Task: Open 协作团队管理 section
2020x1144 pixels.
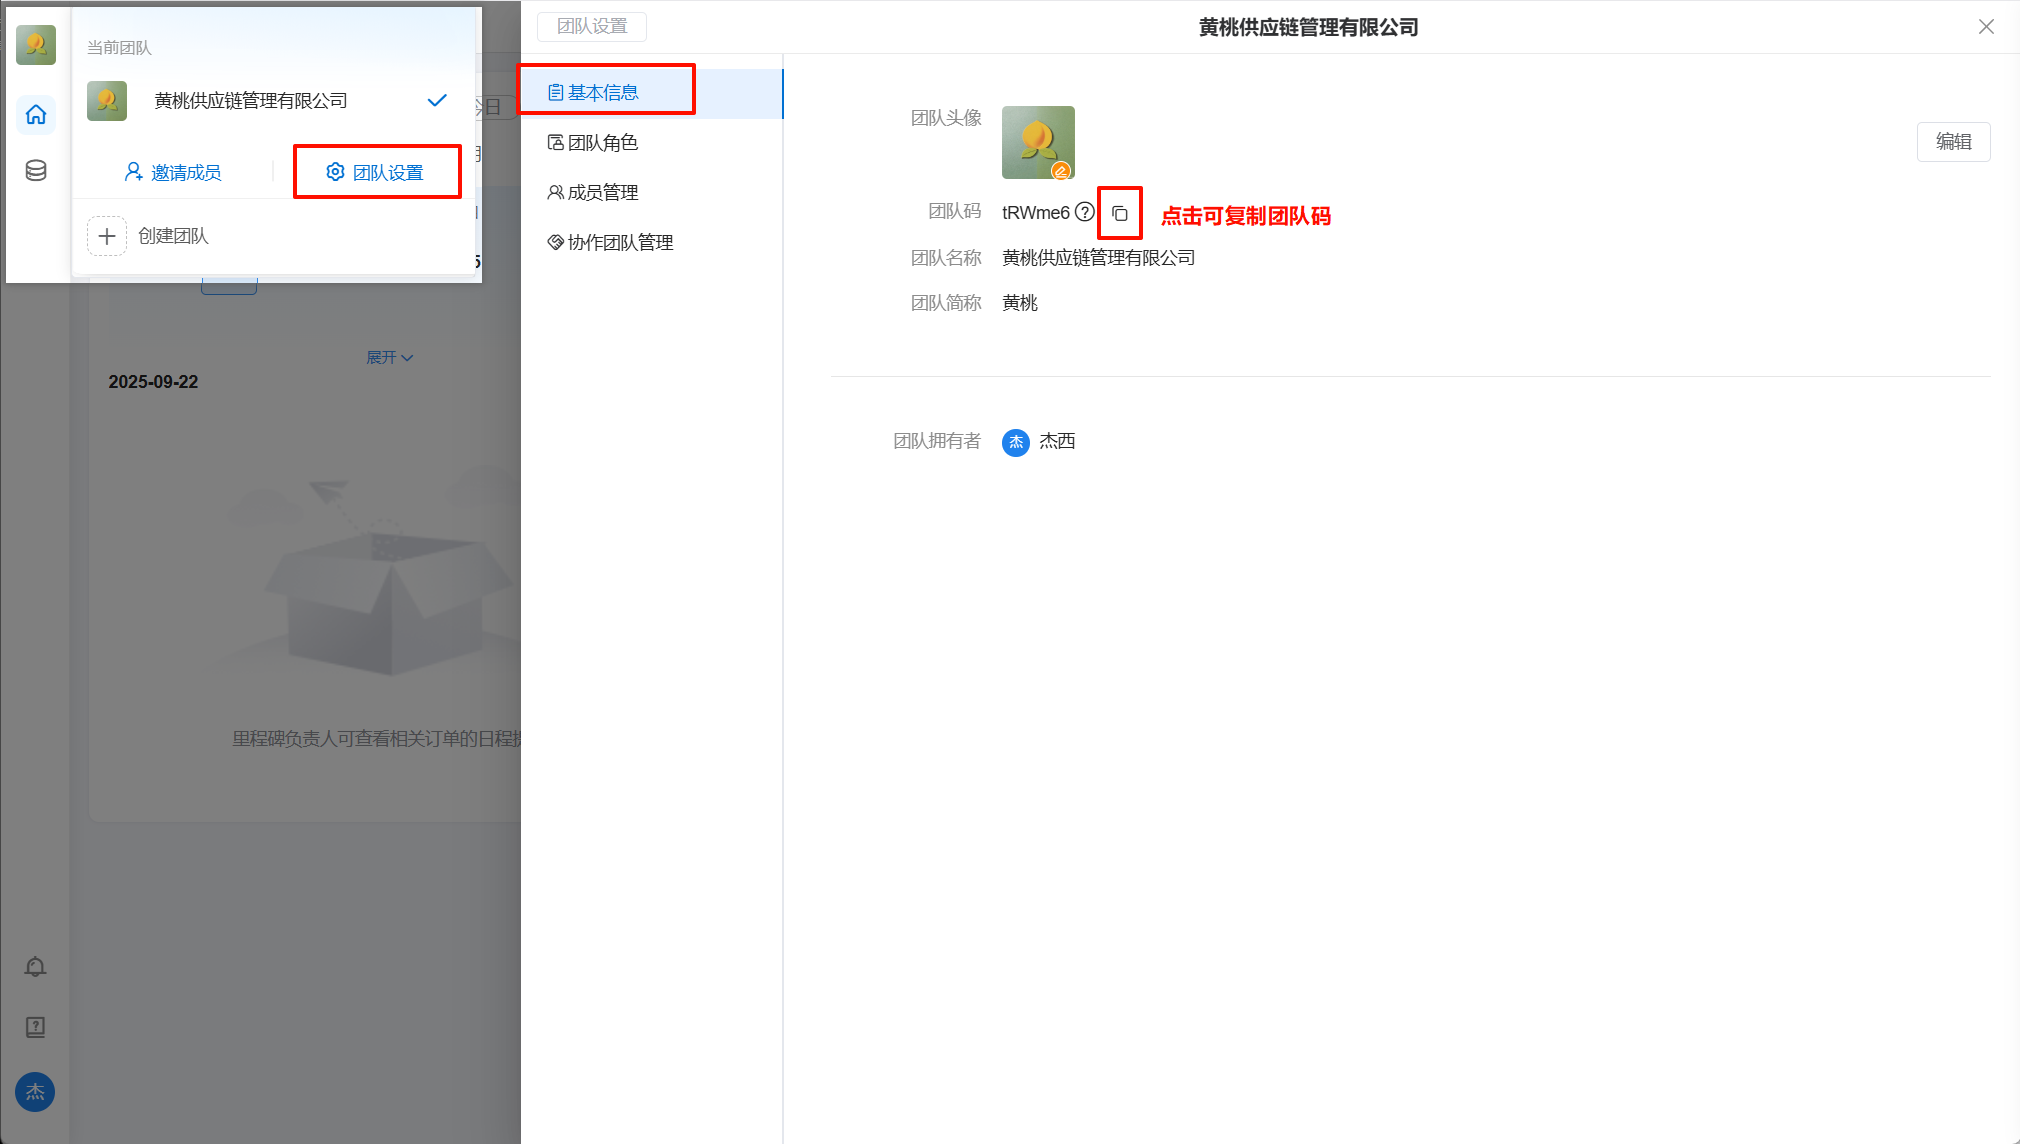Action: pos(619,243)
